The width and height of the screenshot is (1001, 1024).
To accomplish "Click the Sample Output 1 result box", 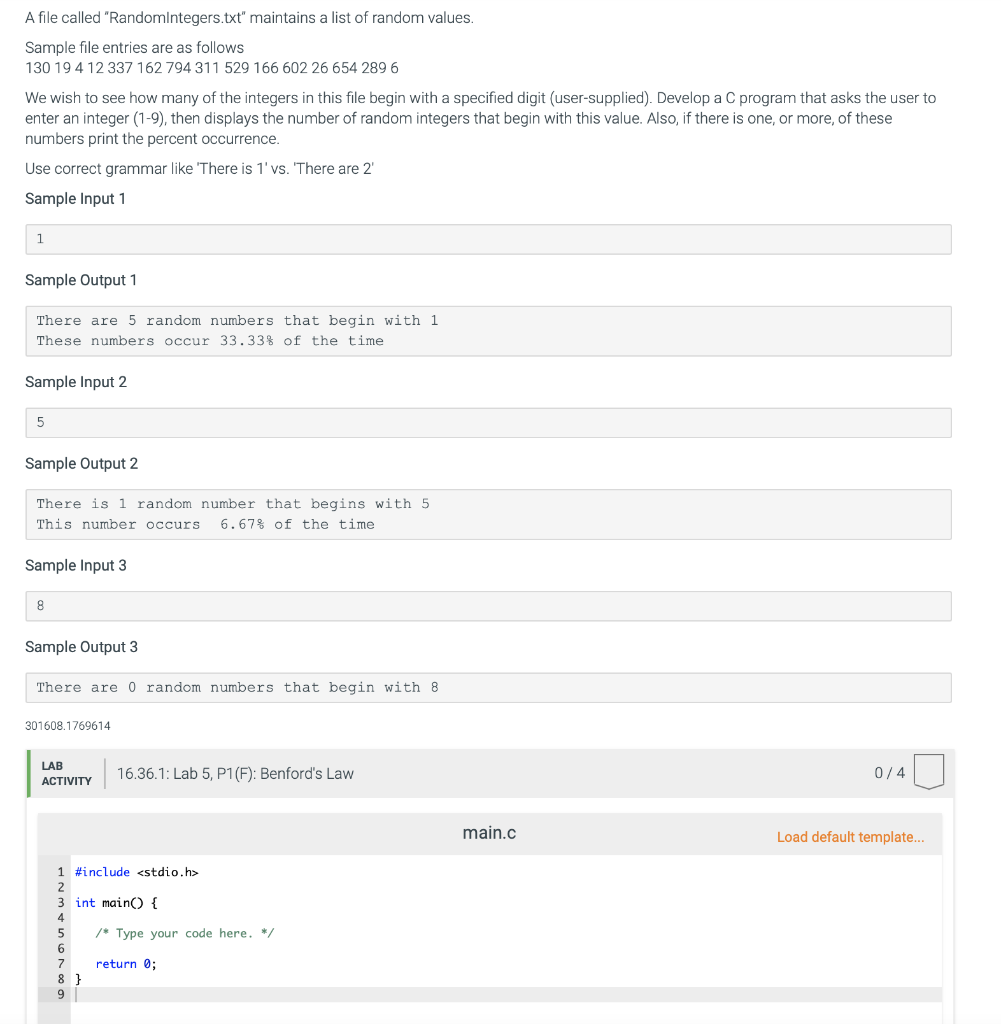I will [x=488, y=331].
